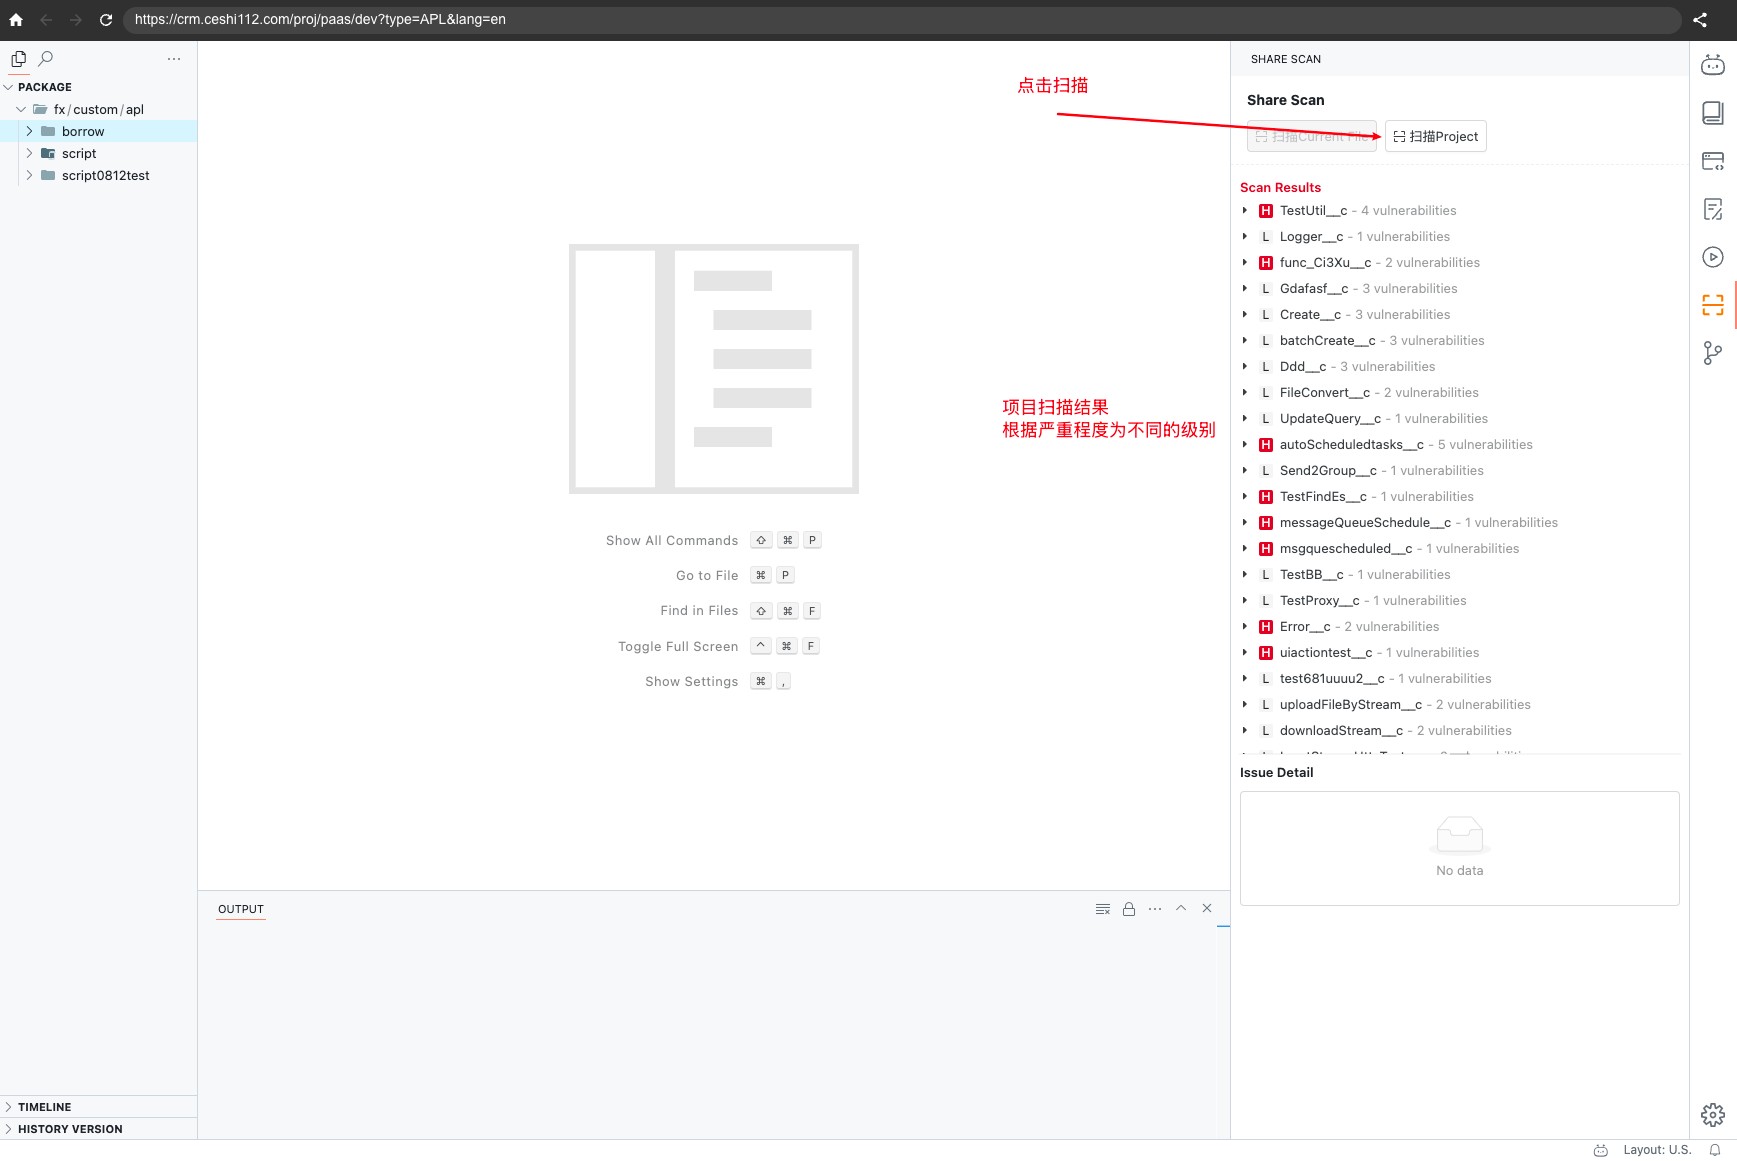Click the browser URL address field

900,19
